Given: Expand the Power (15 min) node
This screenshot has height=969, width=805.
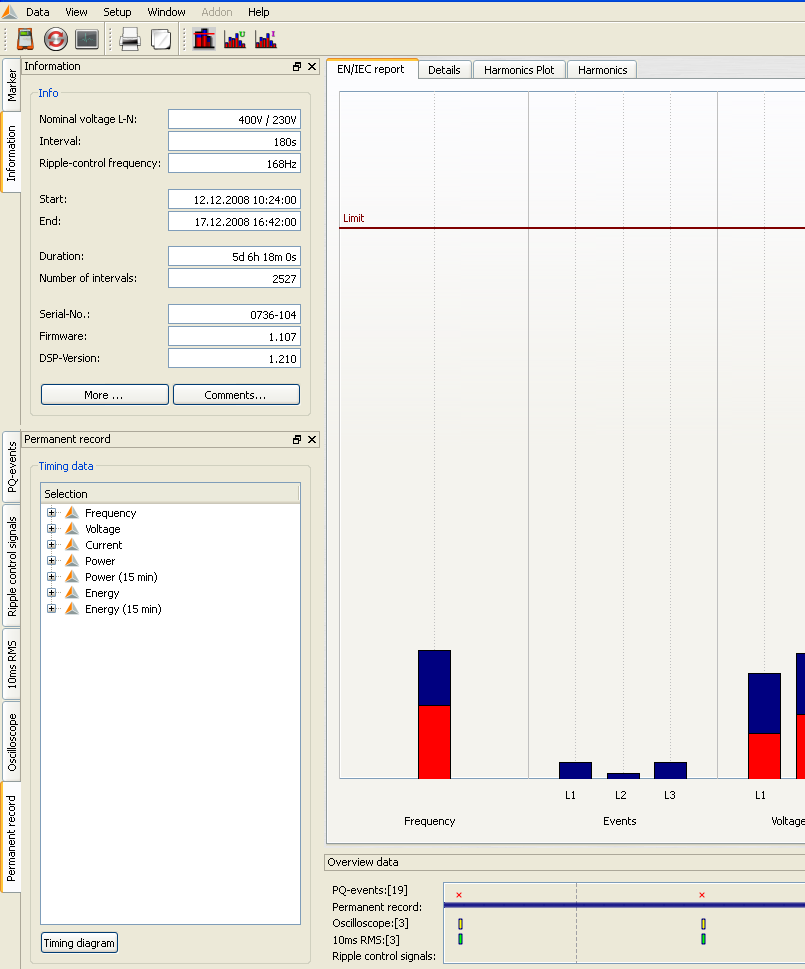Looking at the screenshot, I should 51,577.
